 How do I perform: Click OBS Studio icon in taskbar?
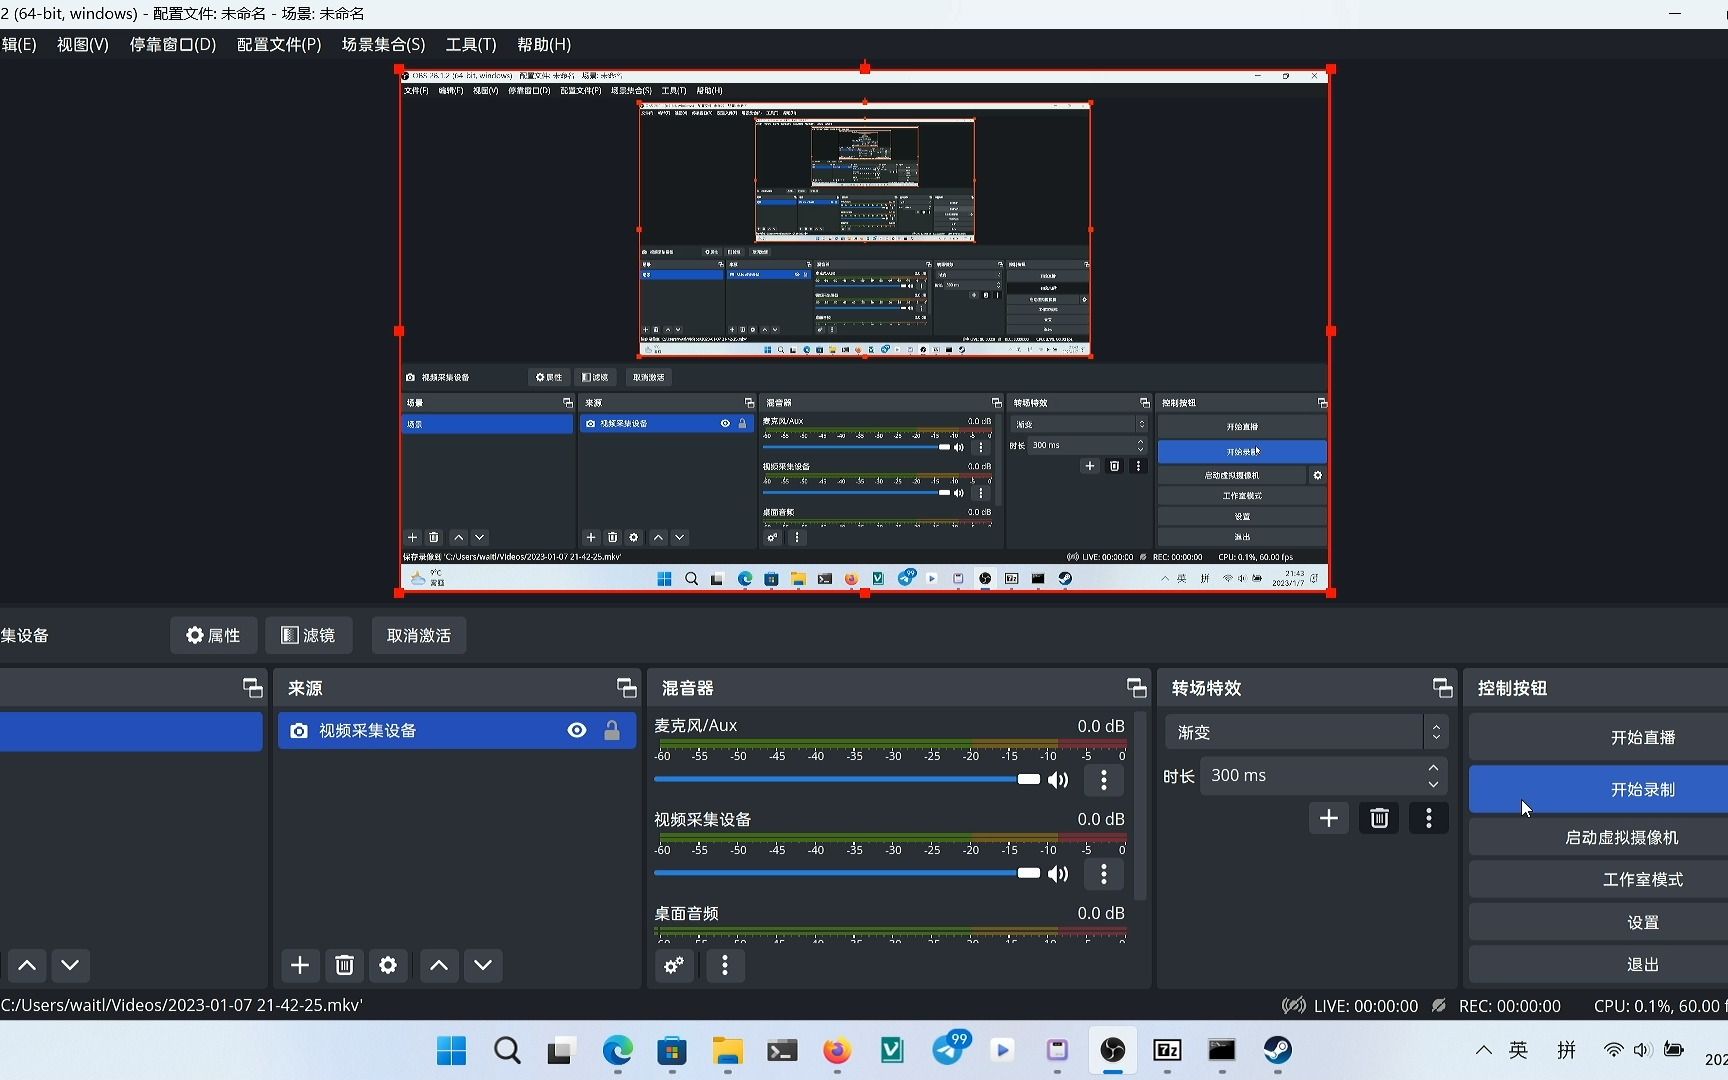click(x=1113, y=1050)
